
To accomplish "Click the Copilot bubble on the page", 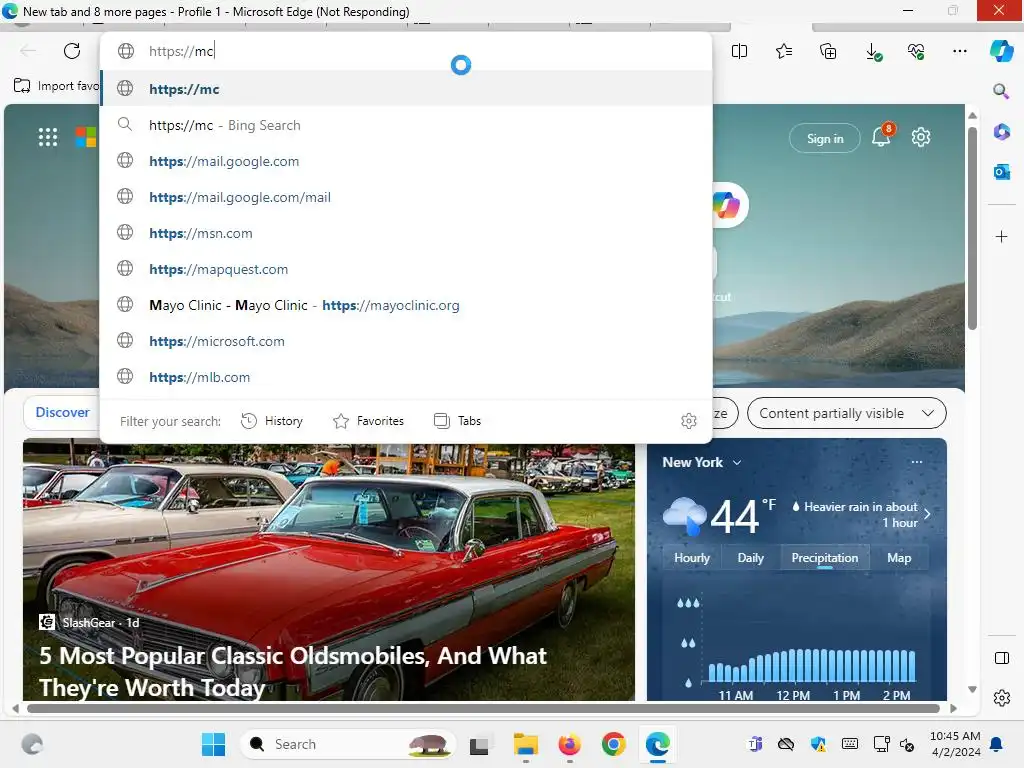I will tap(728, 205).
